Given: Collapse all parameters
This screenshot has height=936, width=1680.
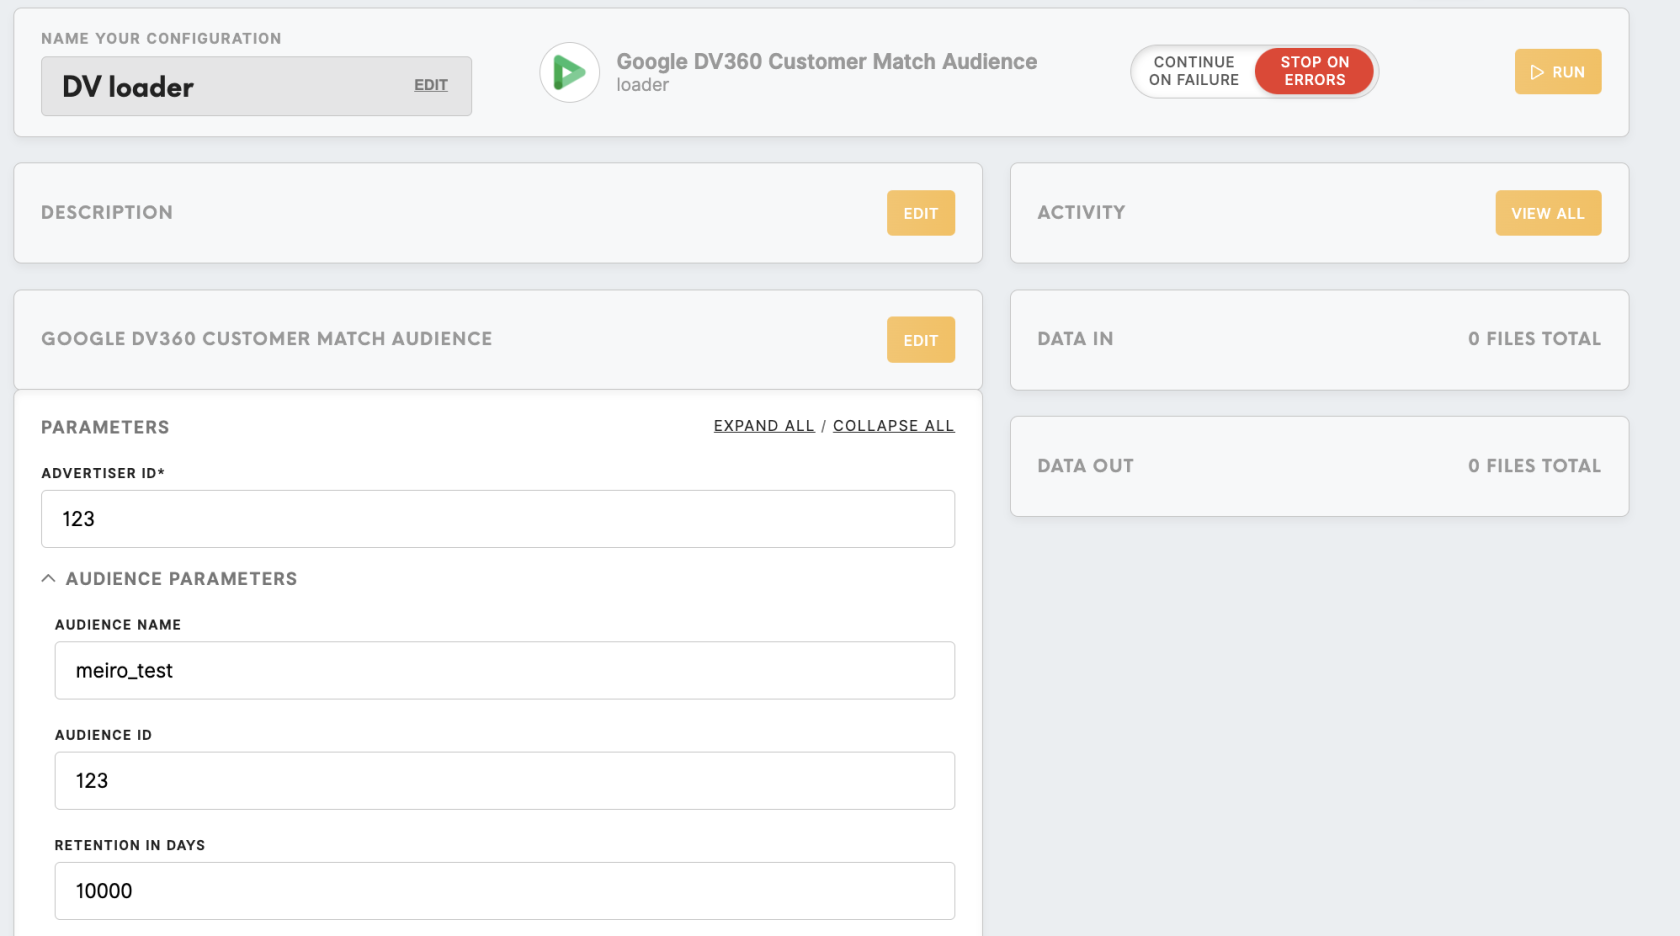Looking at the screenshot, I should click(893, 426).
